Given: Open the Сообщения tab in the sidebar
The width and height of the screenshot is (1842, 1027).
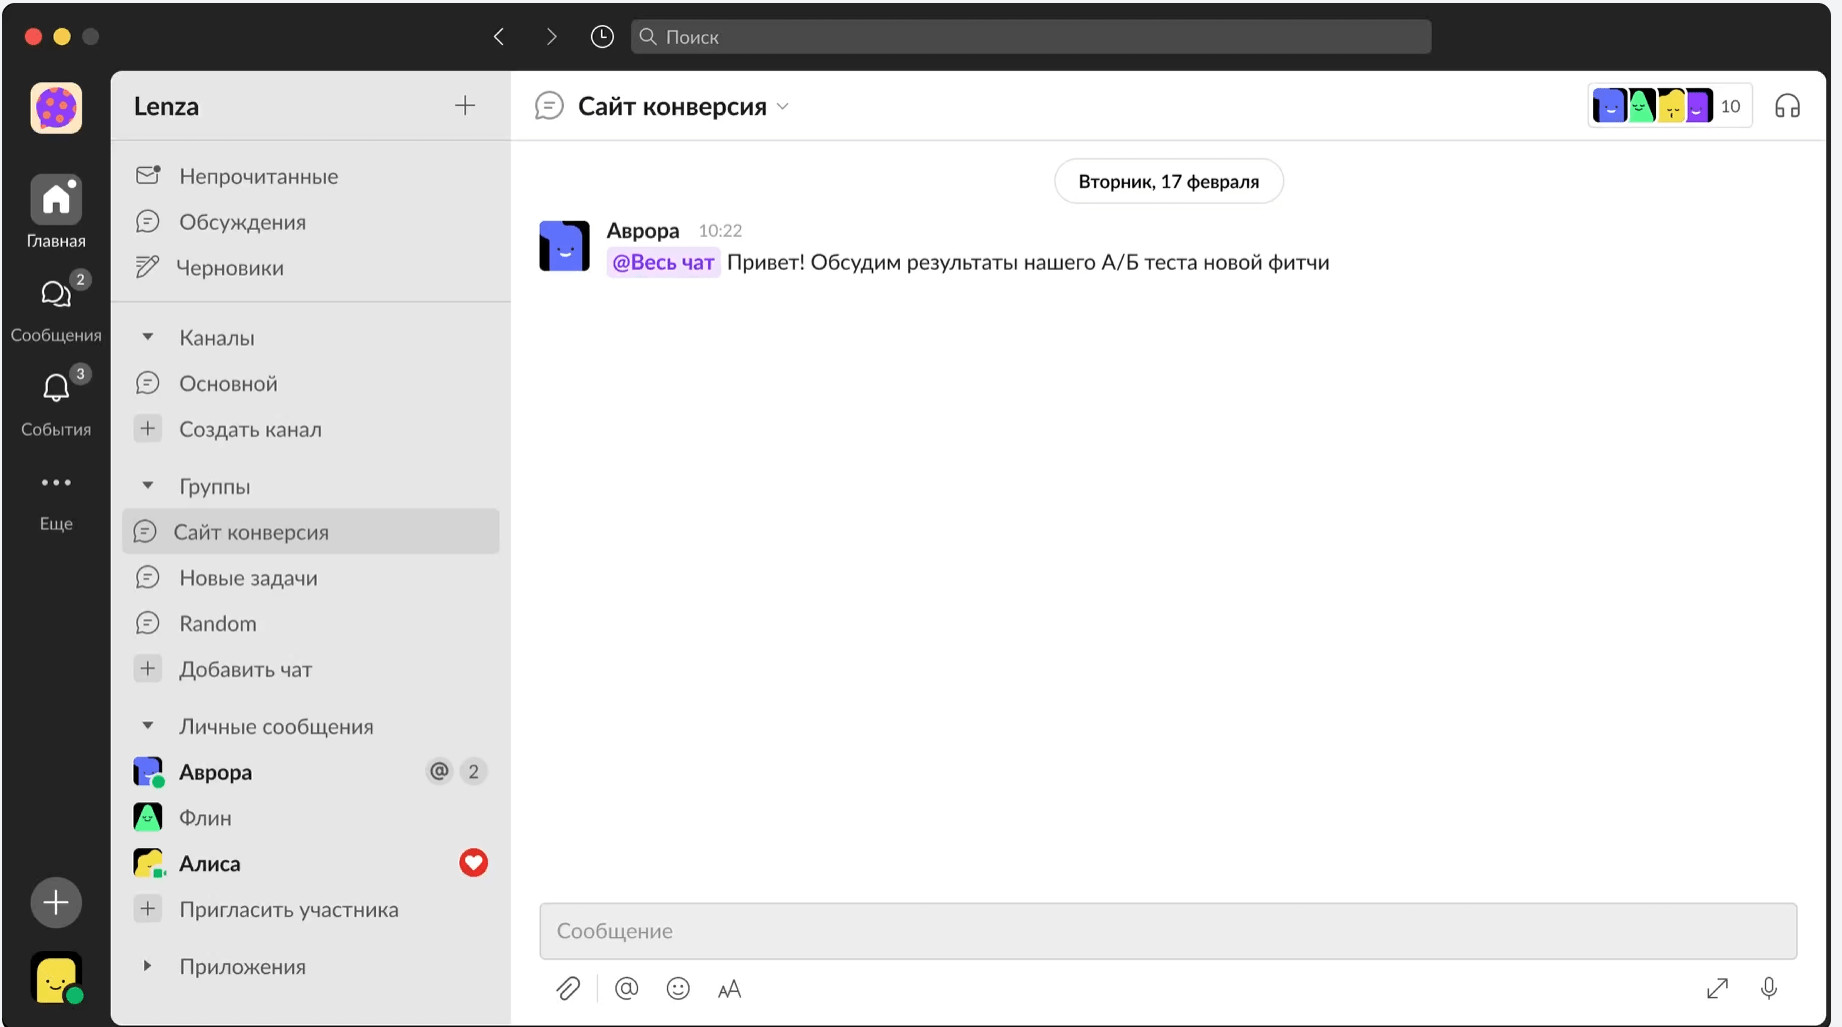Looking at the screenshot, I should [56, 305].
